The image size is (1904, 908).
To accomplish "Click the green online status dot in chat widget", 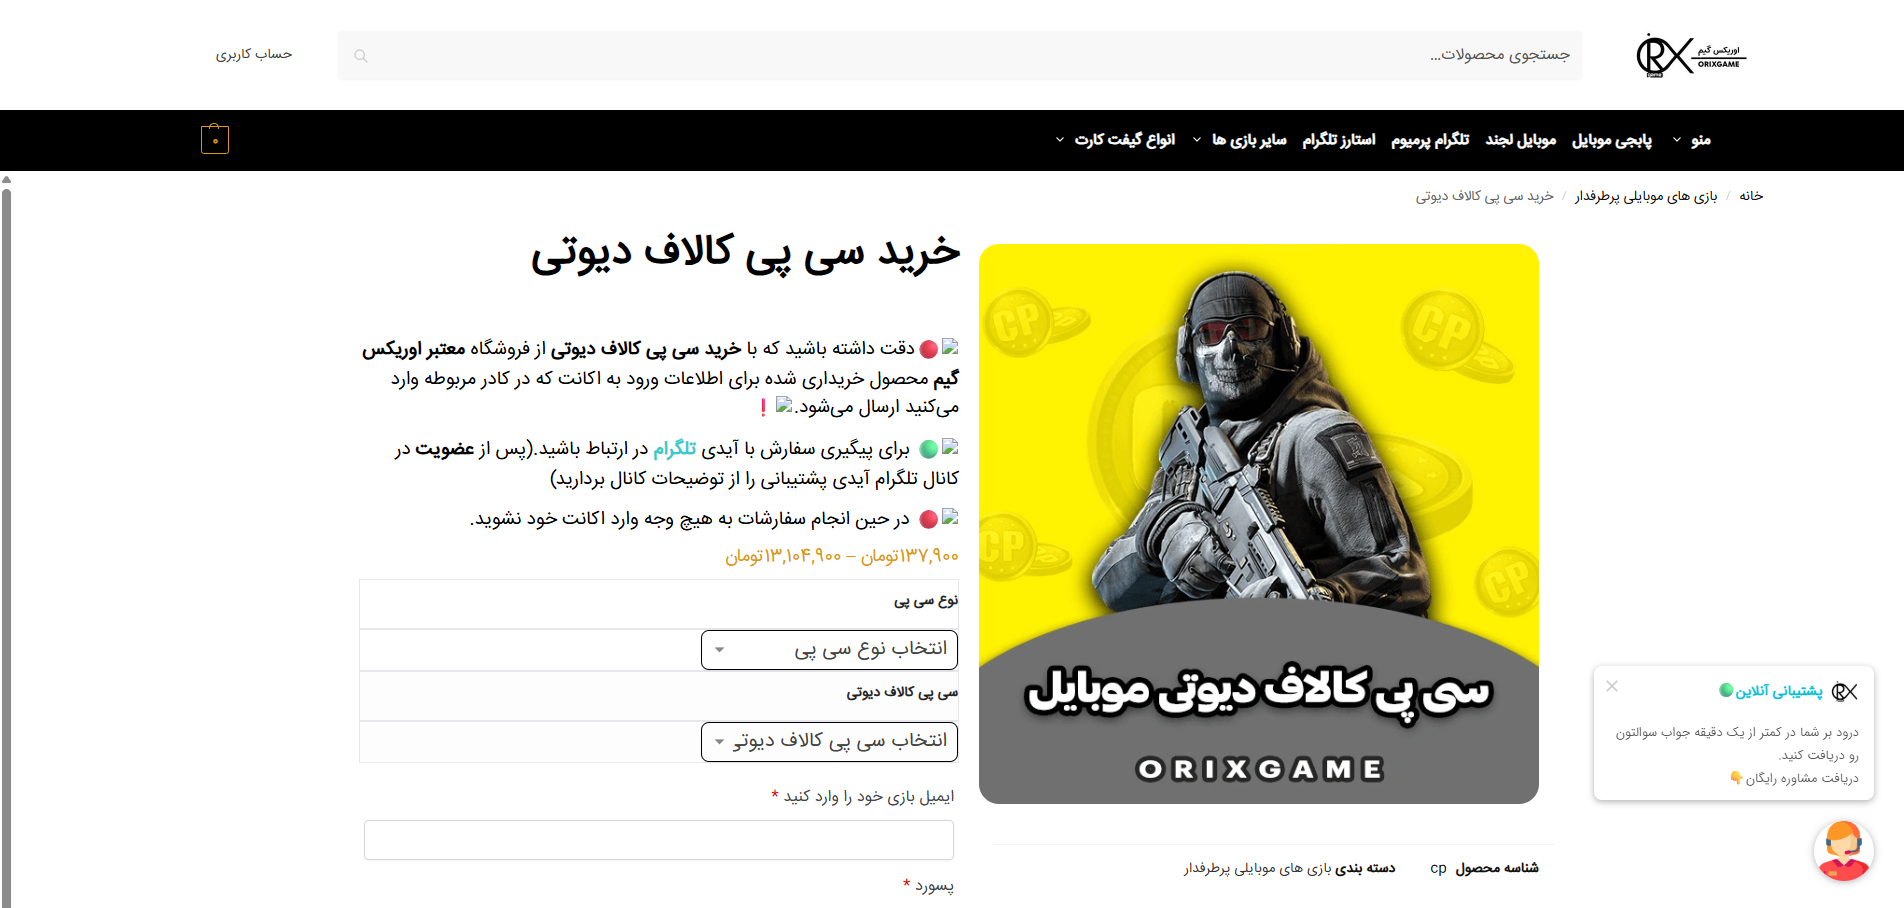I will (1724, 690).
